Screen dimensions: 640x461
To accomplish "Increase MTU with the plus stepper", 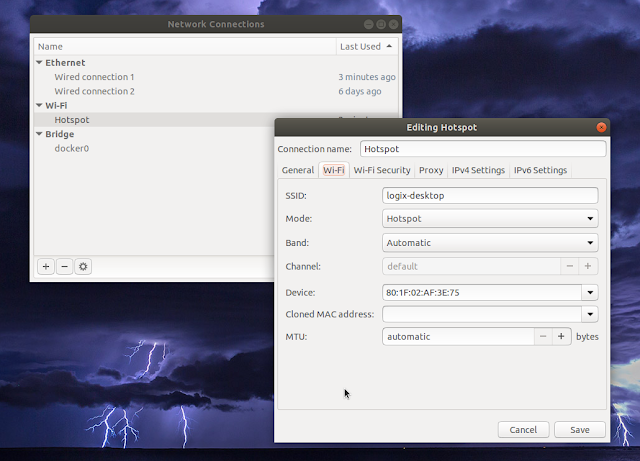I will point(562,337).
